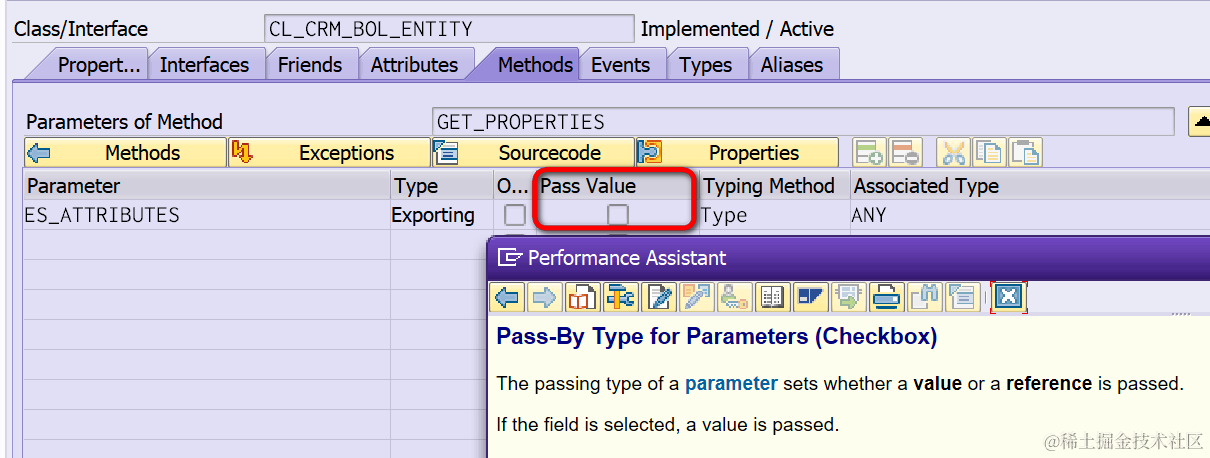Switch to the Properties tab

click(98, 65)
